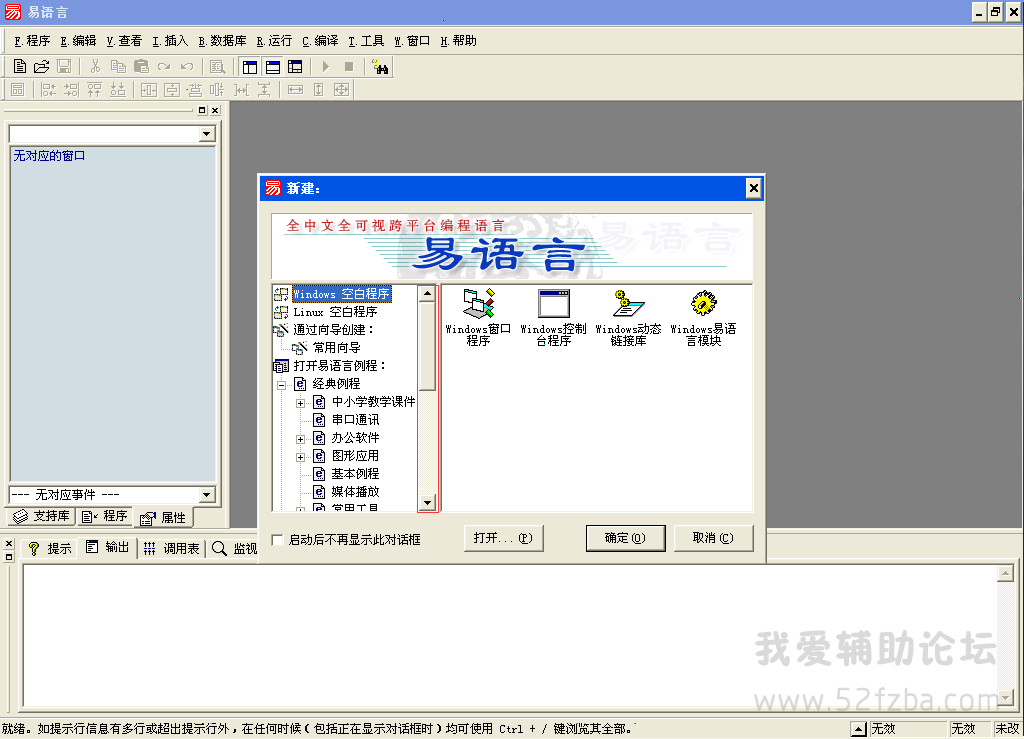Viewport: 1024px width, 739px height.
Task: Click the New file toolbar icon
Action: tap(20, 67)
